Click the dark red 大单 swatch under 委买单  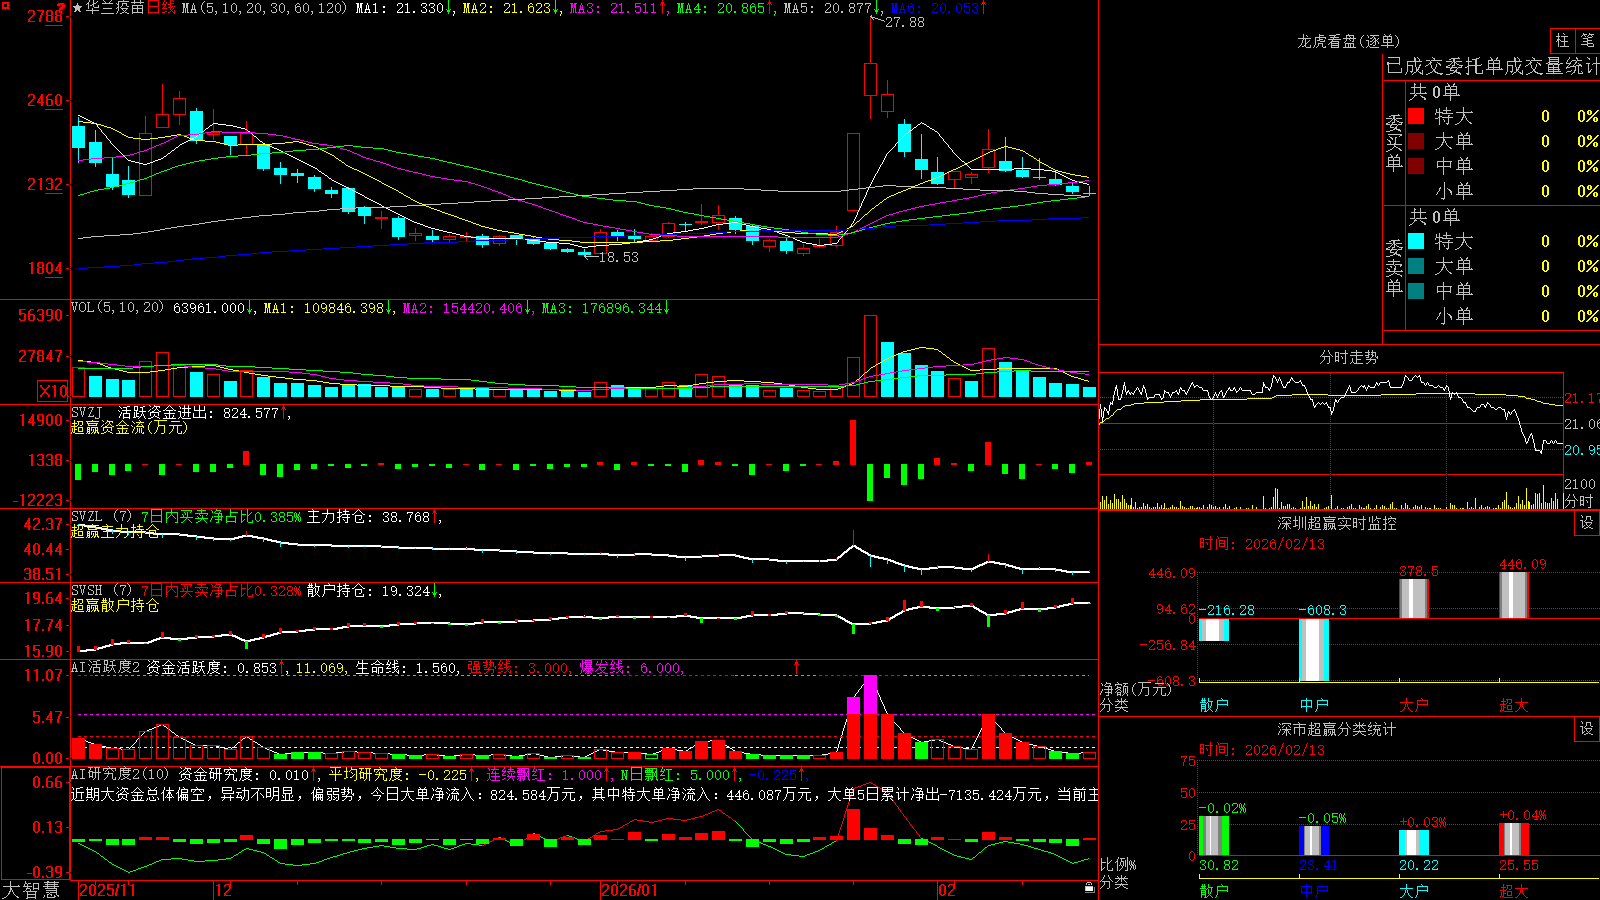(1416, 141)
